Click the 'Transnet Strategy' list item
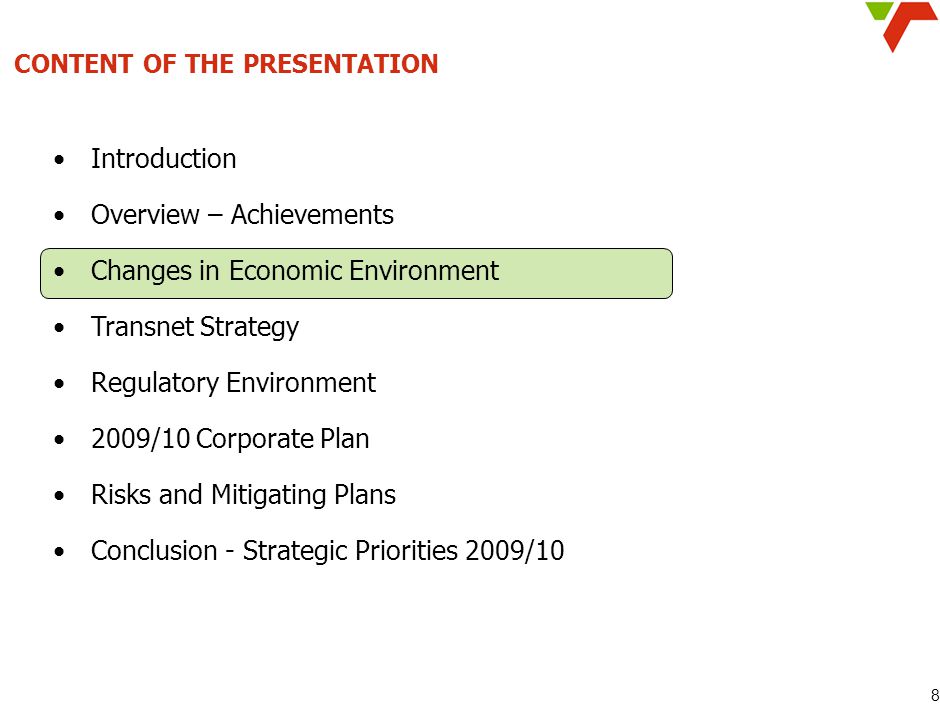Screen dimensions: 940x705 195,327
